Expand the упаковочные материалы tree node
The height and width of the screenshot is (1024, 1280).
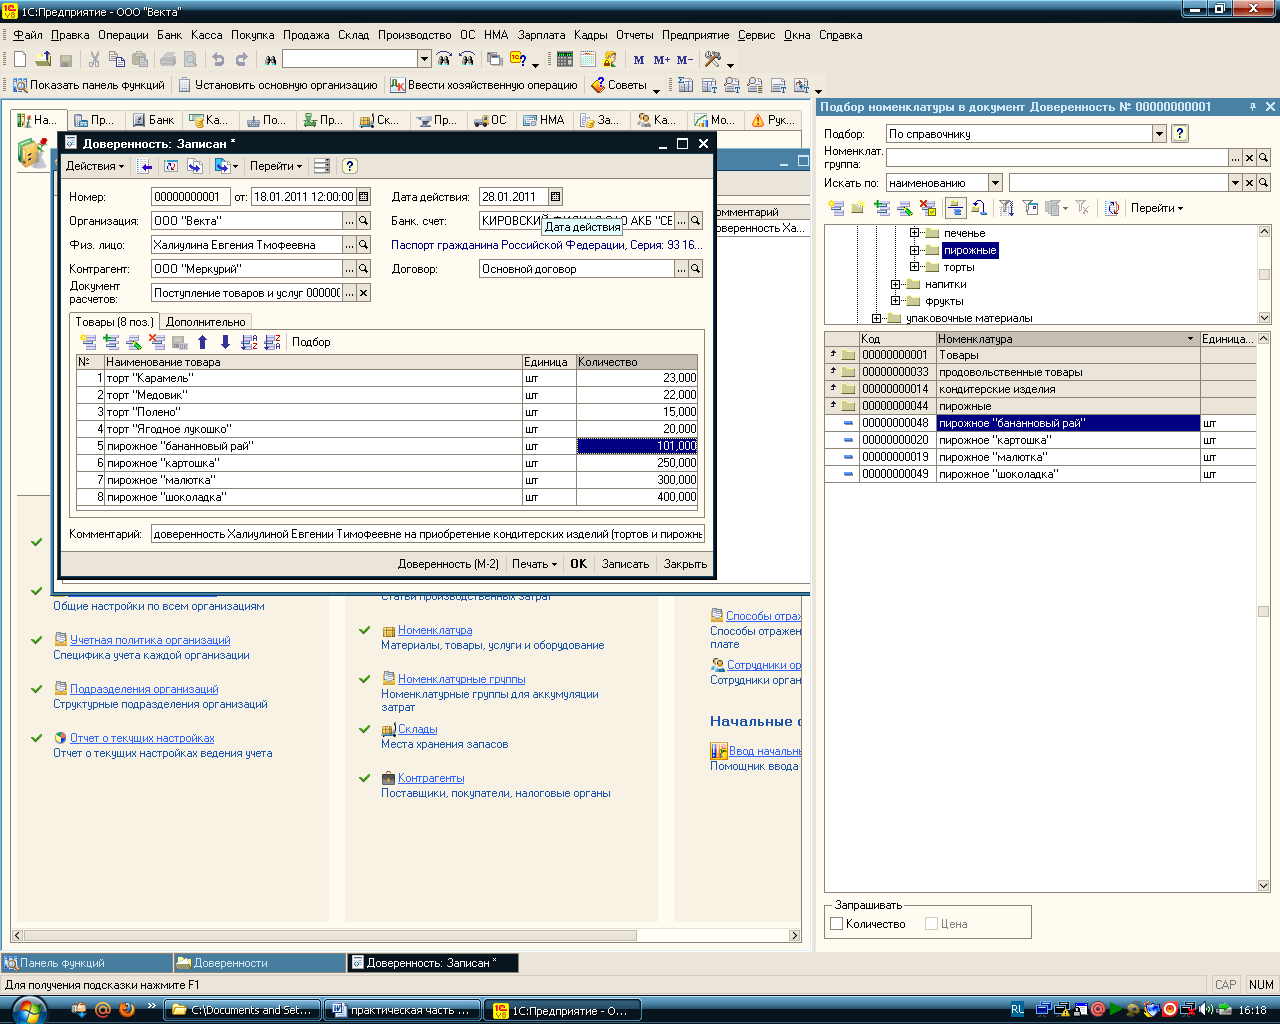pos(877,318)
